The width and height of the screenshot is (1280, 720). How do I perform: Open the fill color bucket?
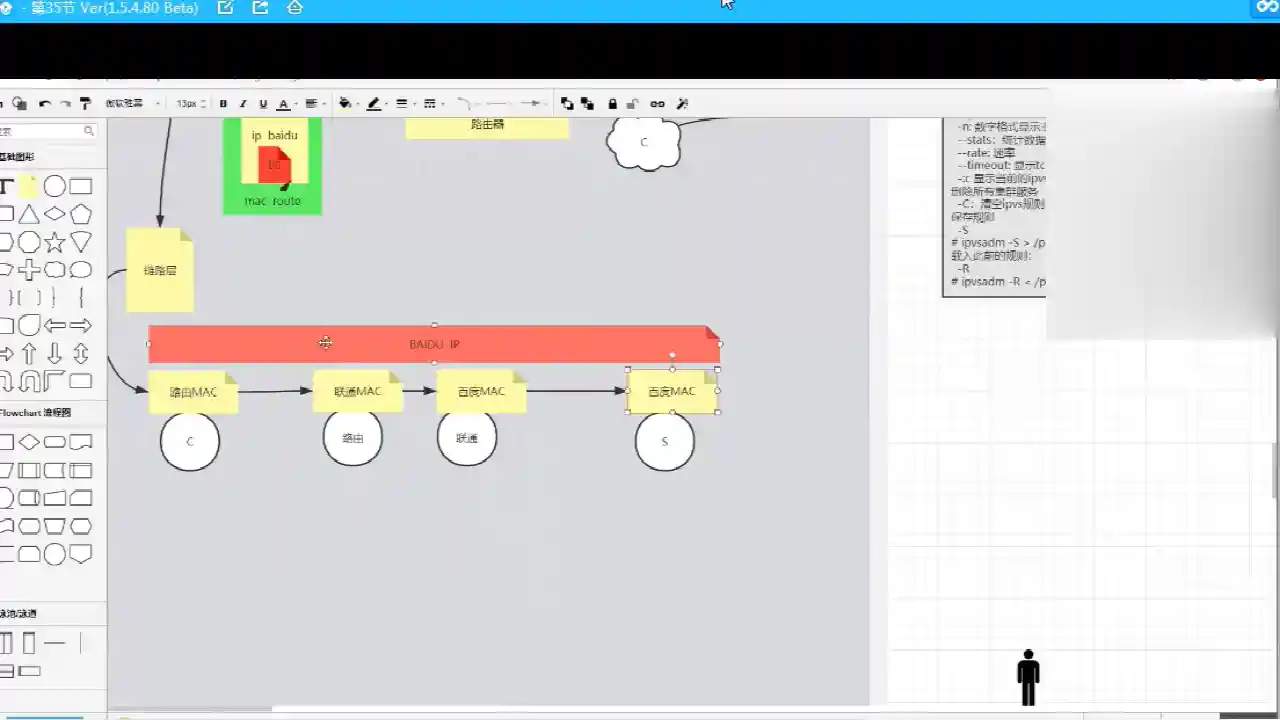(347, 104)
